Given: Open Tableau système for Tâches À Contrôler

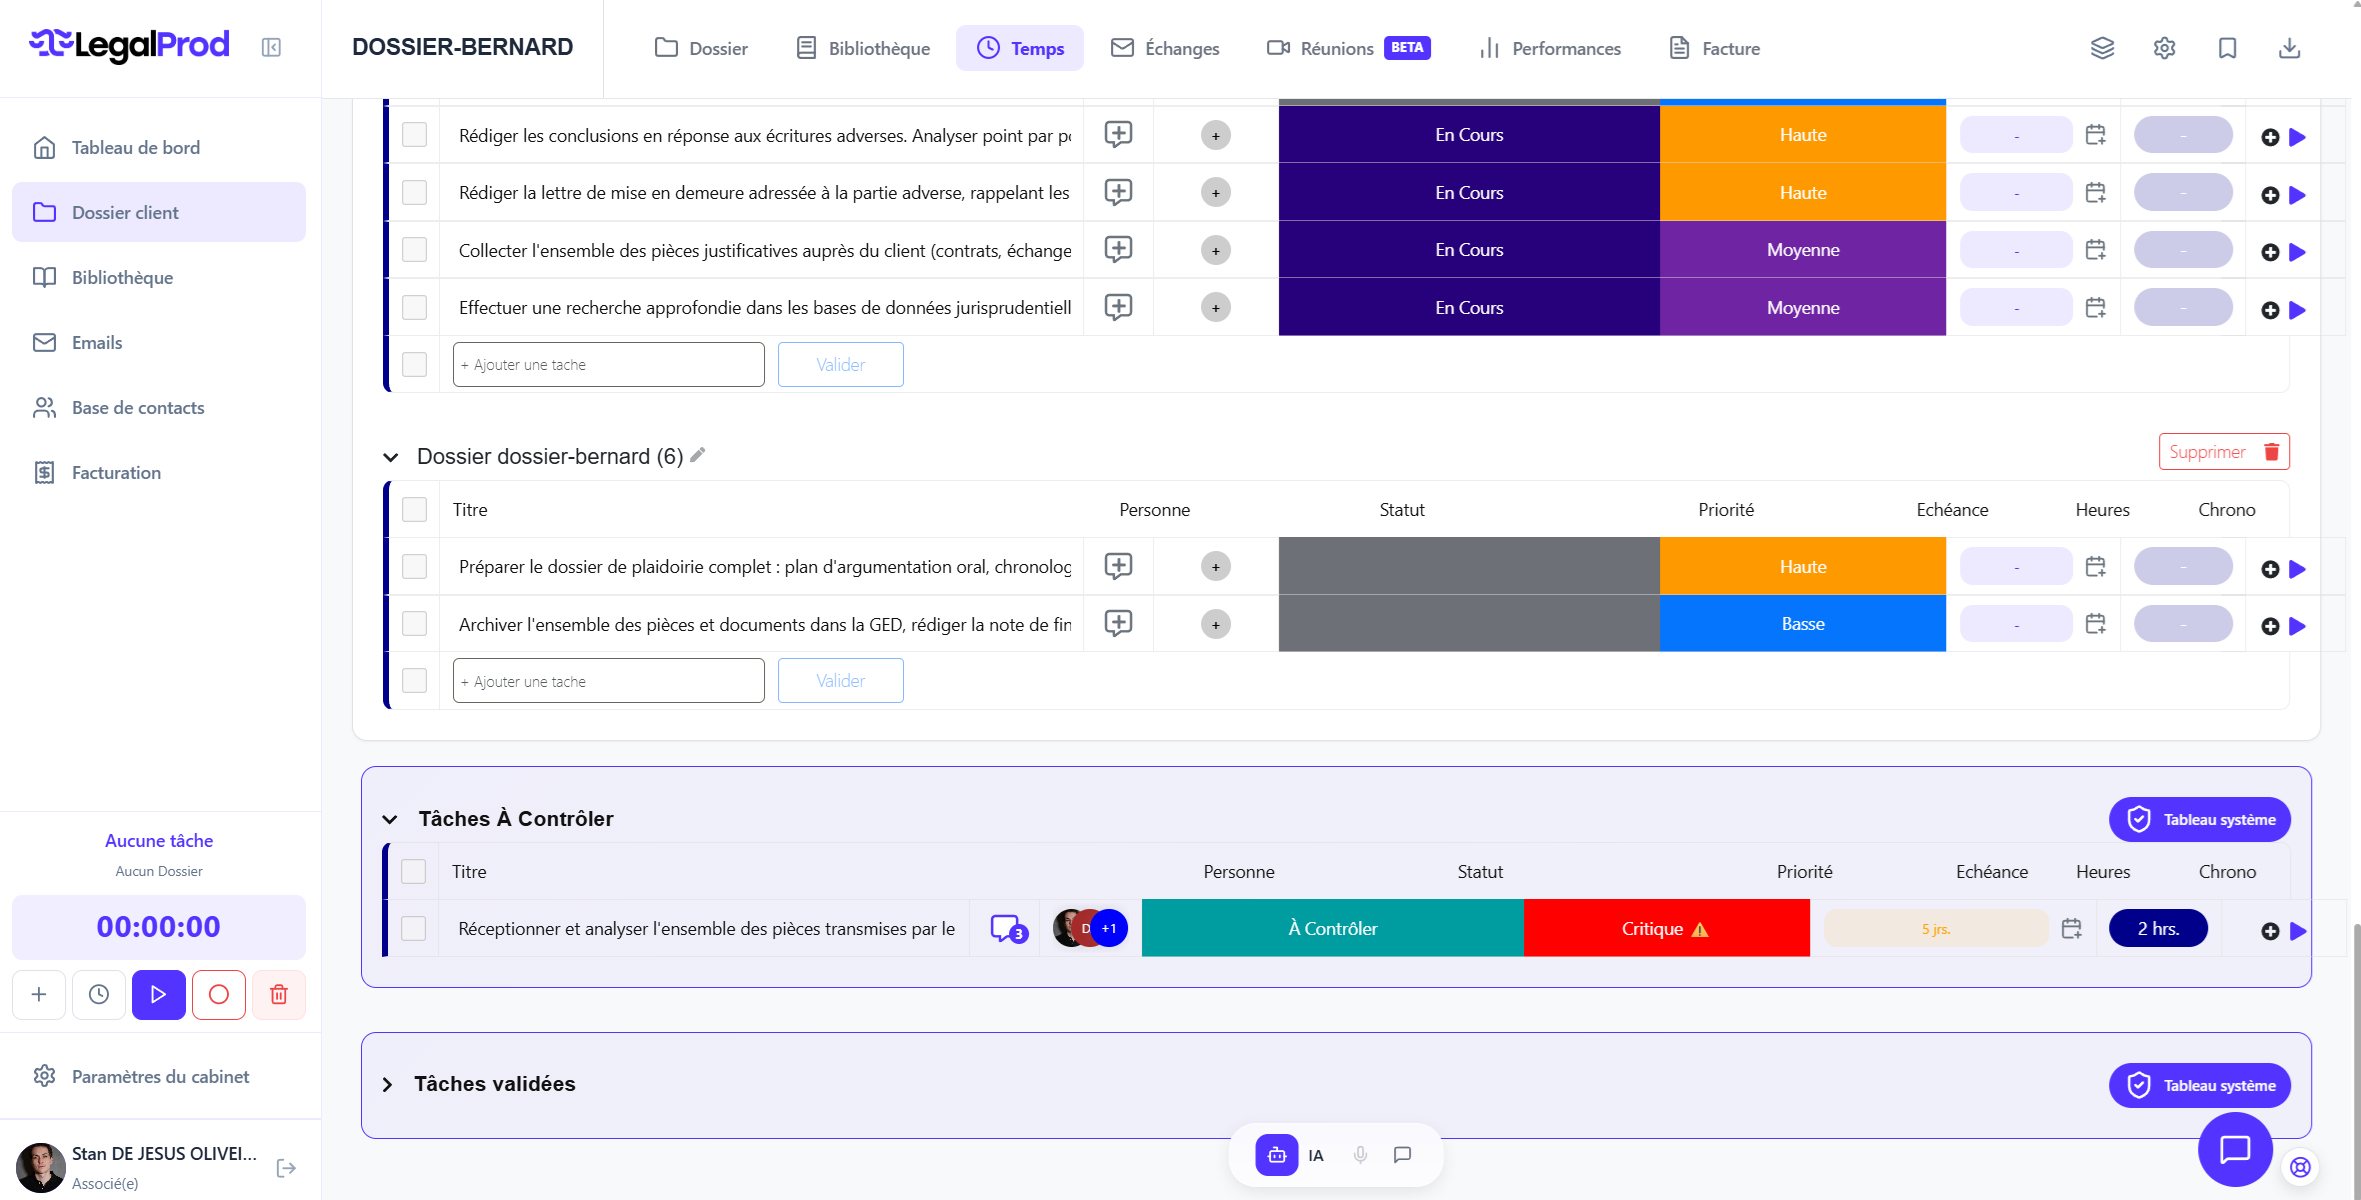Looking at the screenshot, I should pos(2199,818).
